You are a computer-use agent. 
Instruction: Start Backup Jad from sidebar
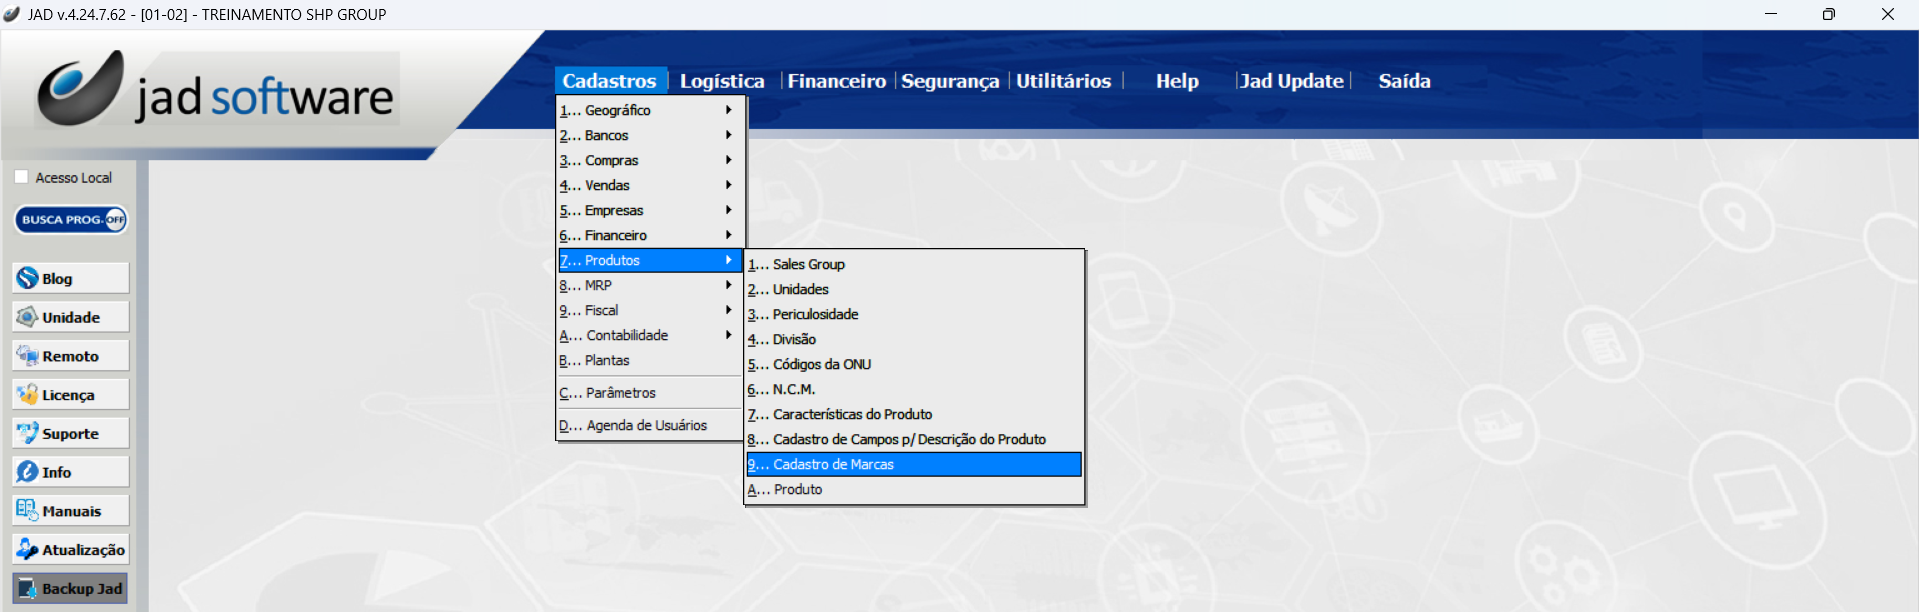click(x=70, y=589)
